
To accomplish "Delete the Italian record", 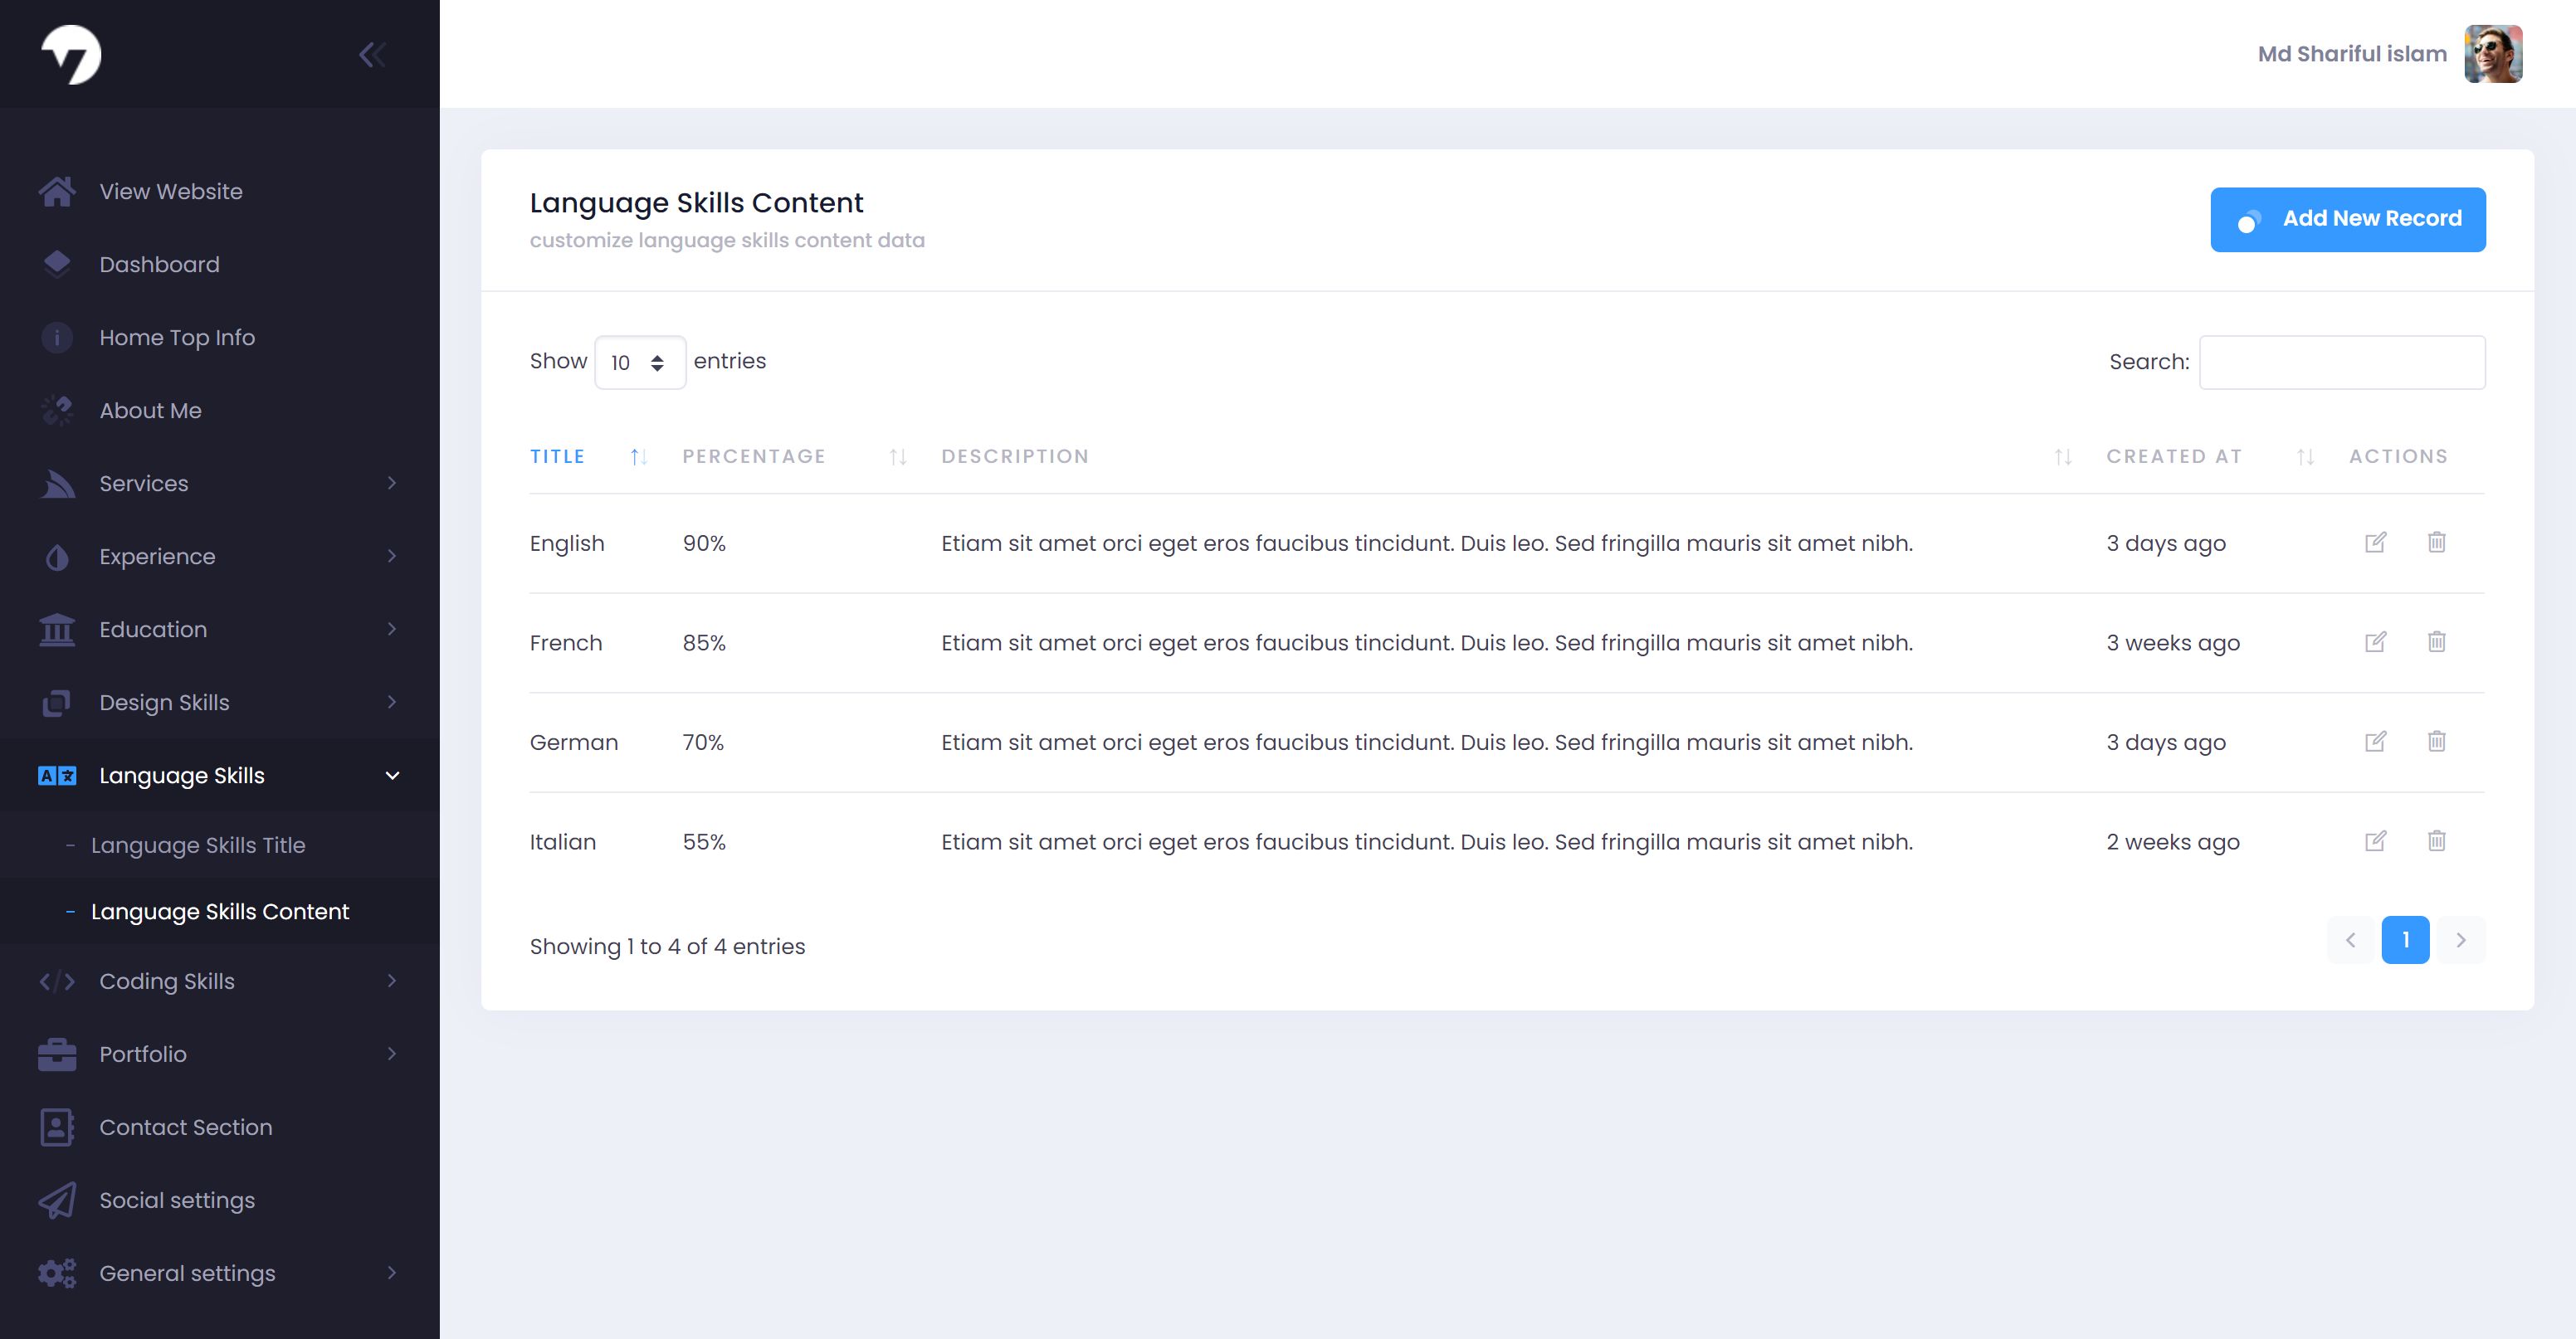I will 2437,840.
